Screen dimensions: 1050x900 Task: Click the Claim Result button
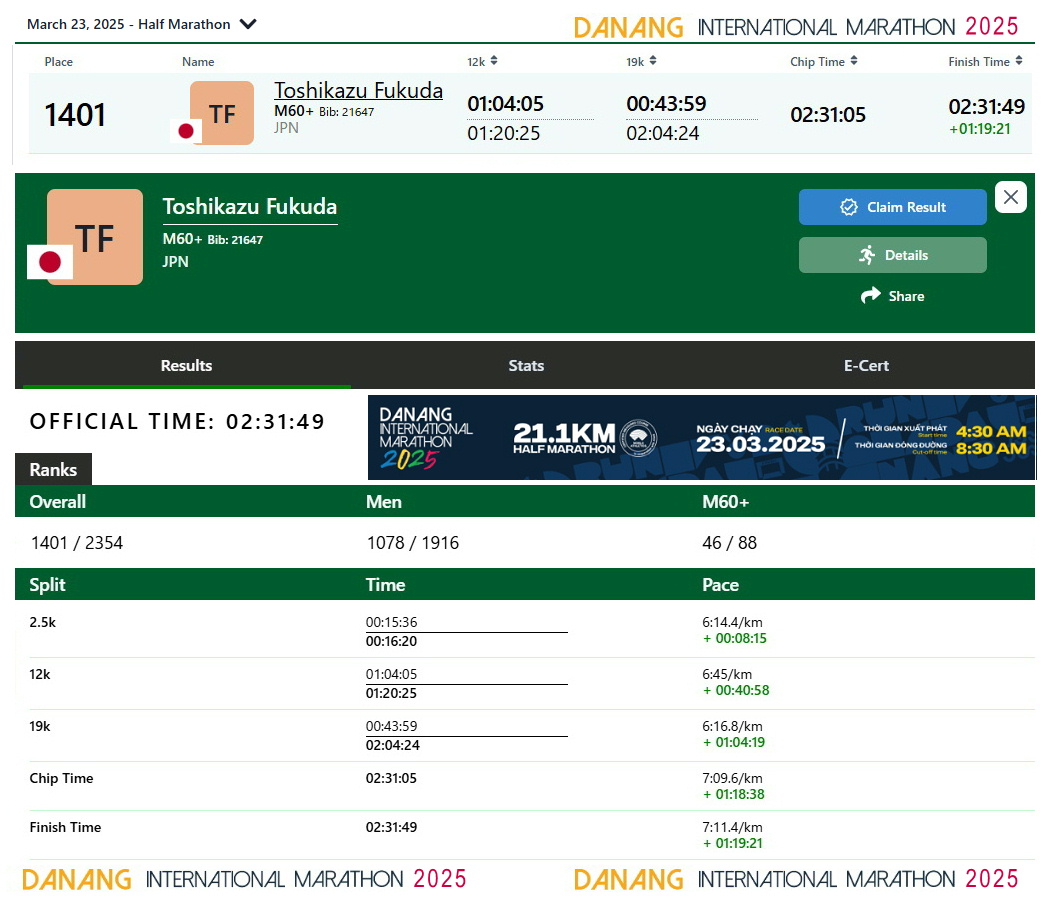tap(892, 207)
